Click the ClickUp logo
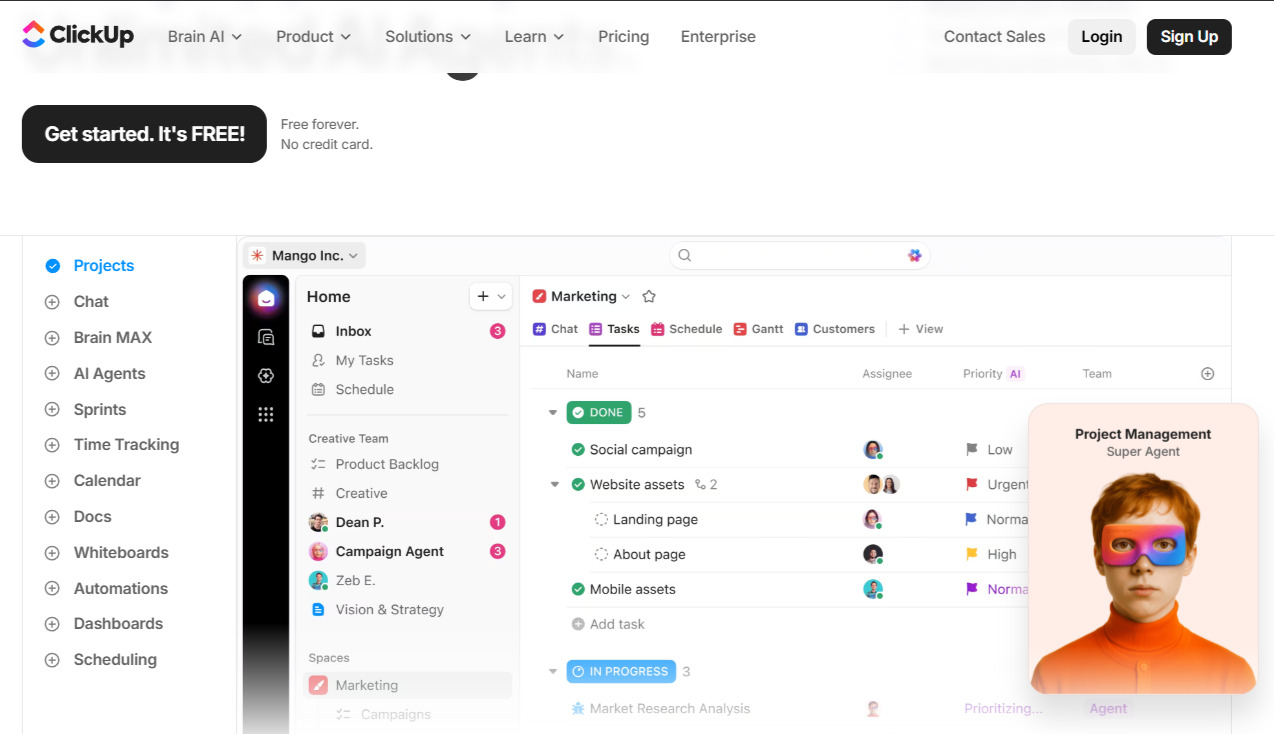The height and width of the screenshot is (734, 1274). (x=77, y=36)
